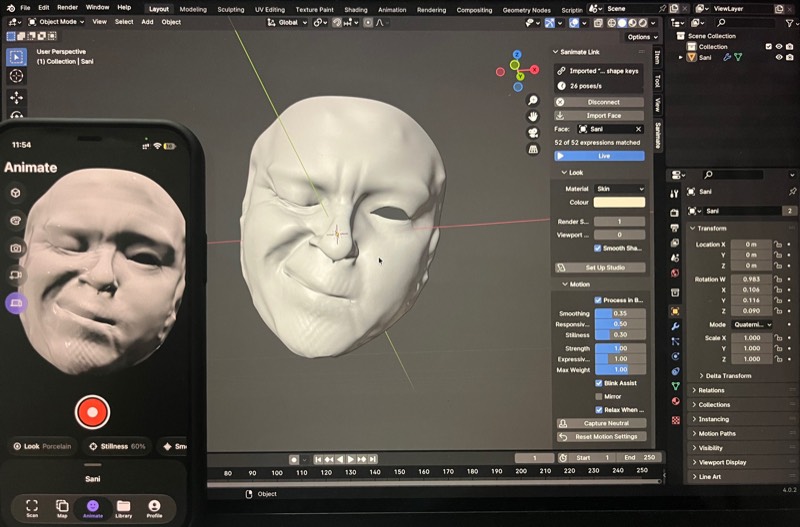
Task: Click timeline play button
Action: (351, 459)
